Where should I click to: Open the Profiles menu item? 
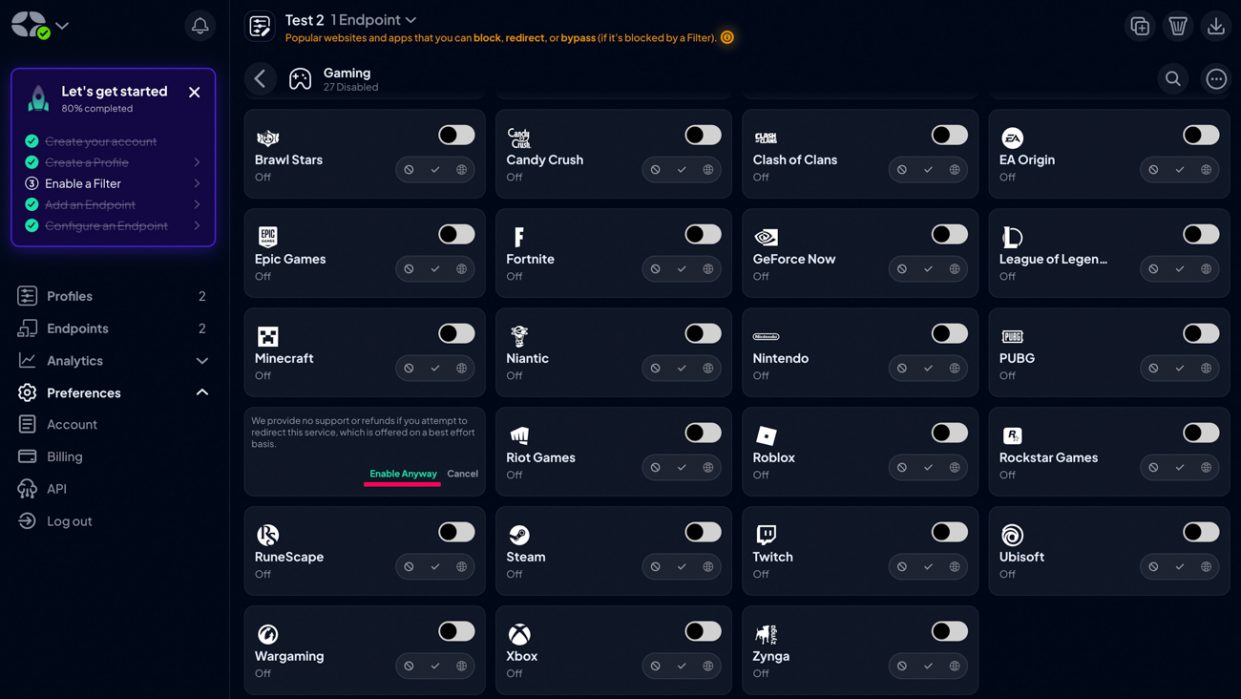point(70,296)
